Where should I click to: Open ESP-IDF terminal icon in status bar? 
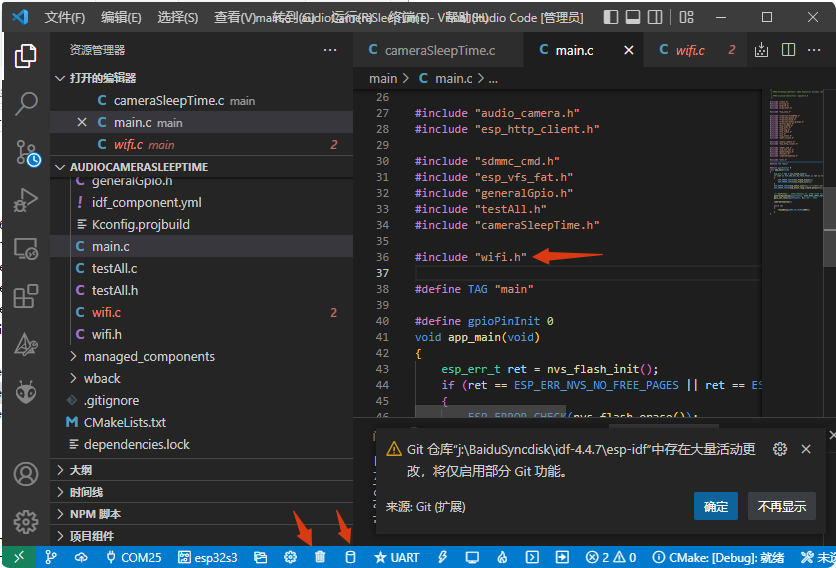click(532, 557)
